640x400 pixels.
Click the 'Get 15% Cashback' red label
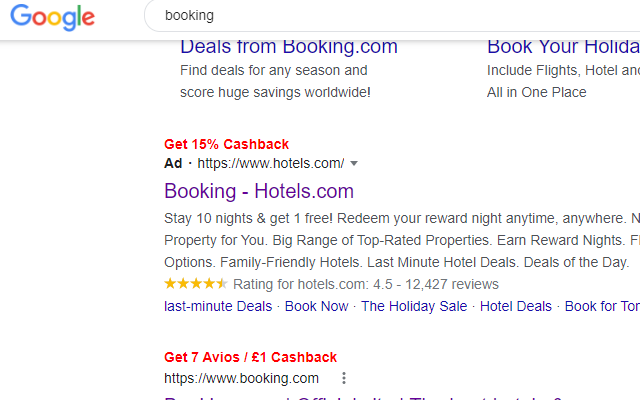coord(226,144)
